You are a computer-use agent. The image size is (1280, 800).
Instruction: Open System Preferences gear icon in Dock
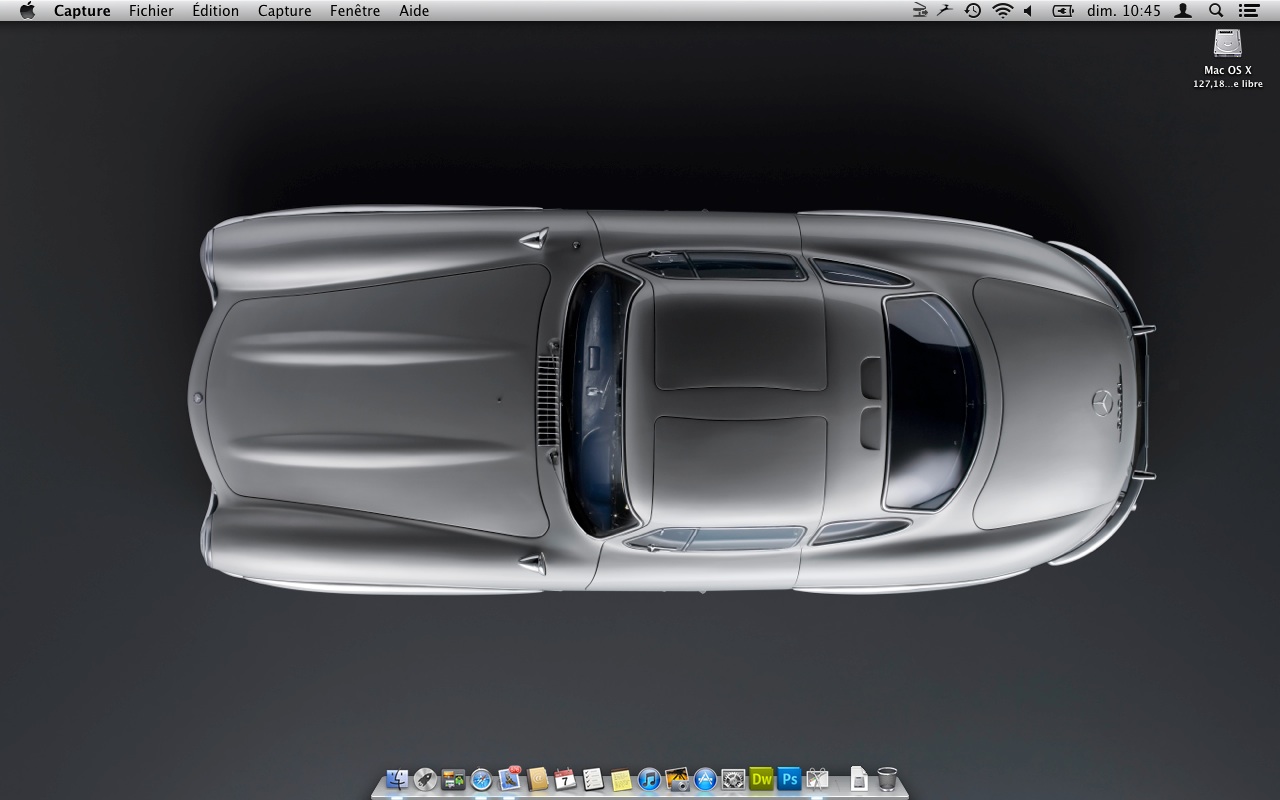(733, 779)
